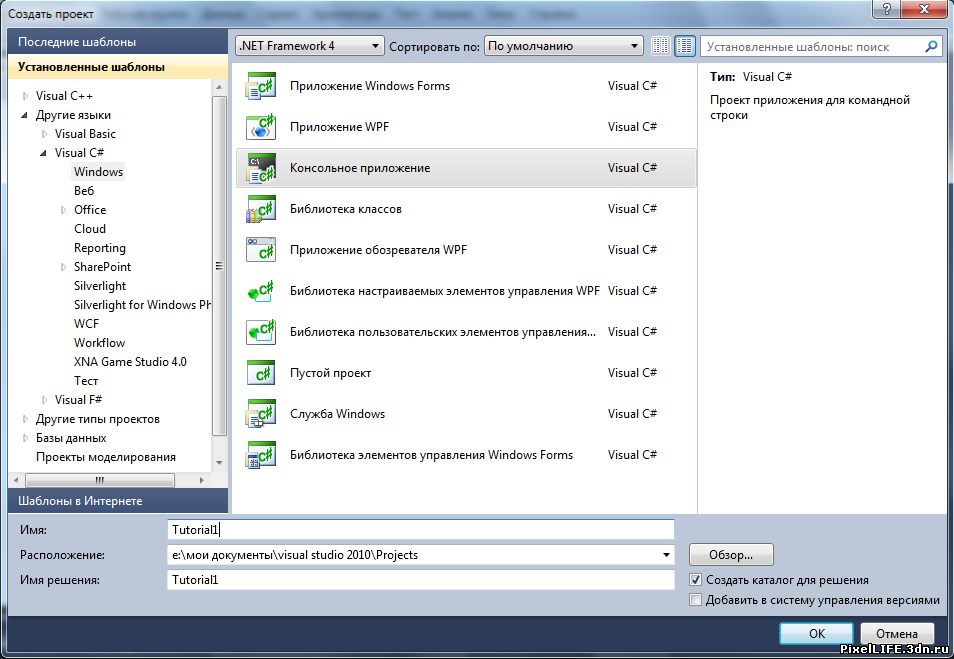Viewport: 954px width, 659px height.
Task: Switch to medium icons list view
Action: [x=684, y=46]
